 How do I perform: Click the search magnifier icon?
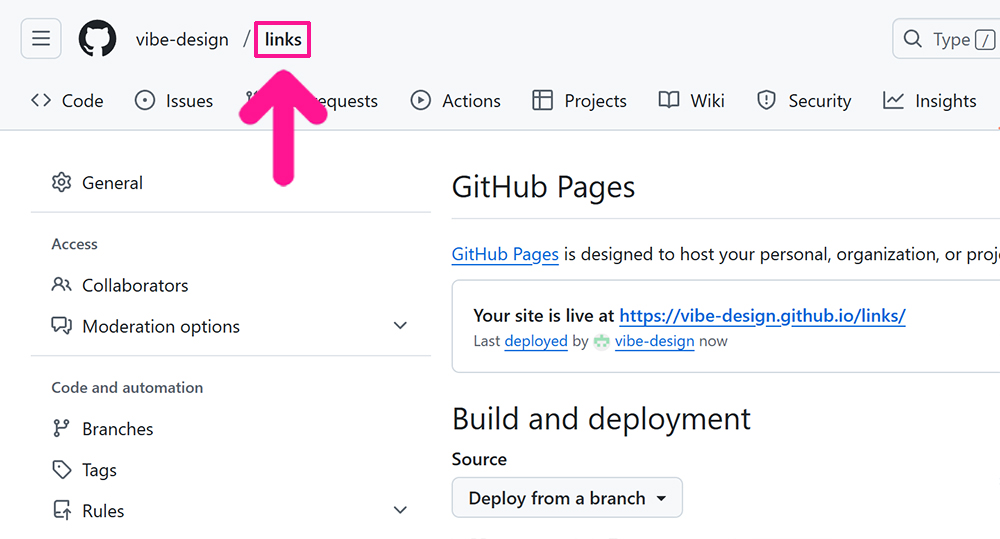[x=912, y=39]
